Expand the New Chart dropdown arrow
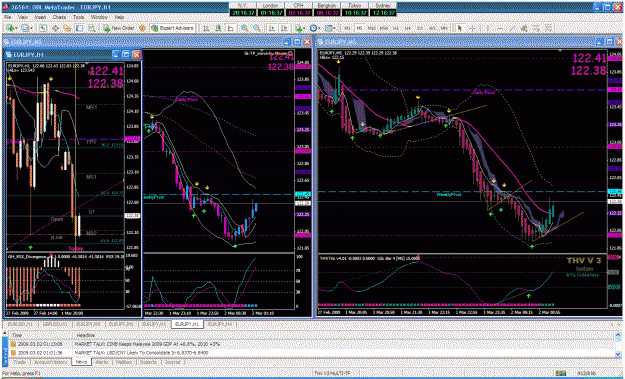This screenshot has width=625, height=379. coord(16,28)
